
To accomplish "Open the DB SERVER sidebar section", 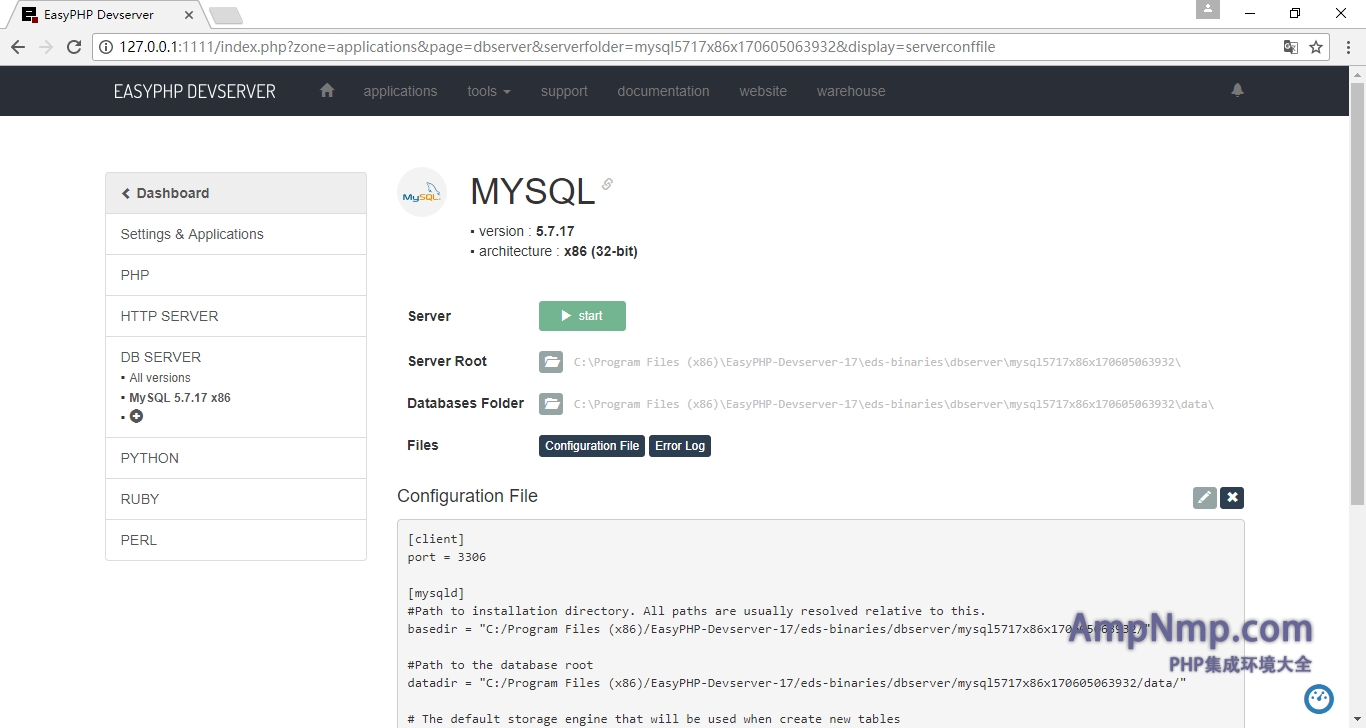I will [161, 357].
